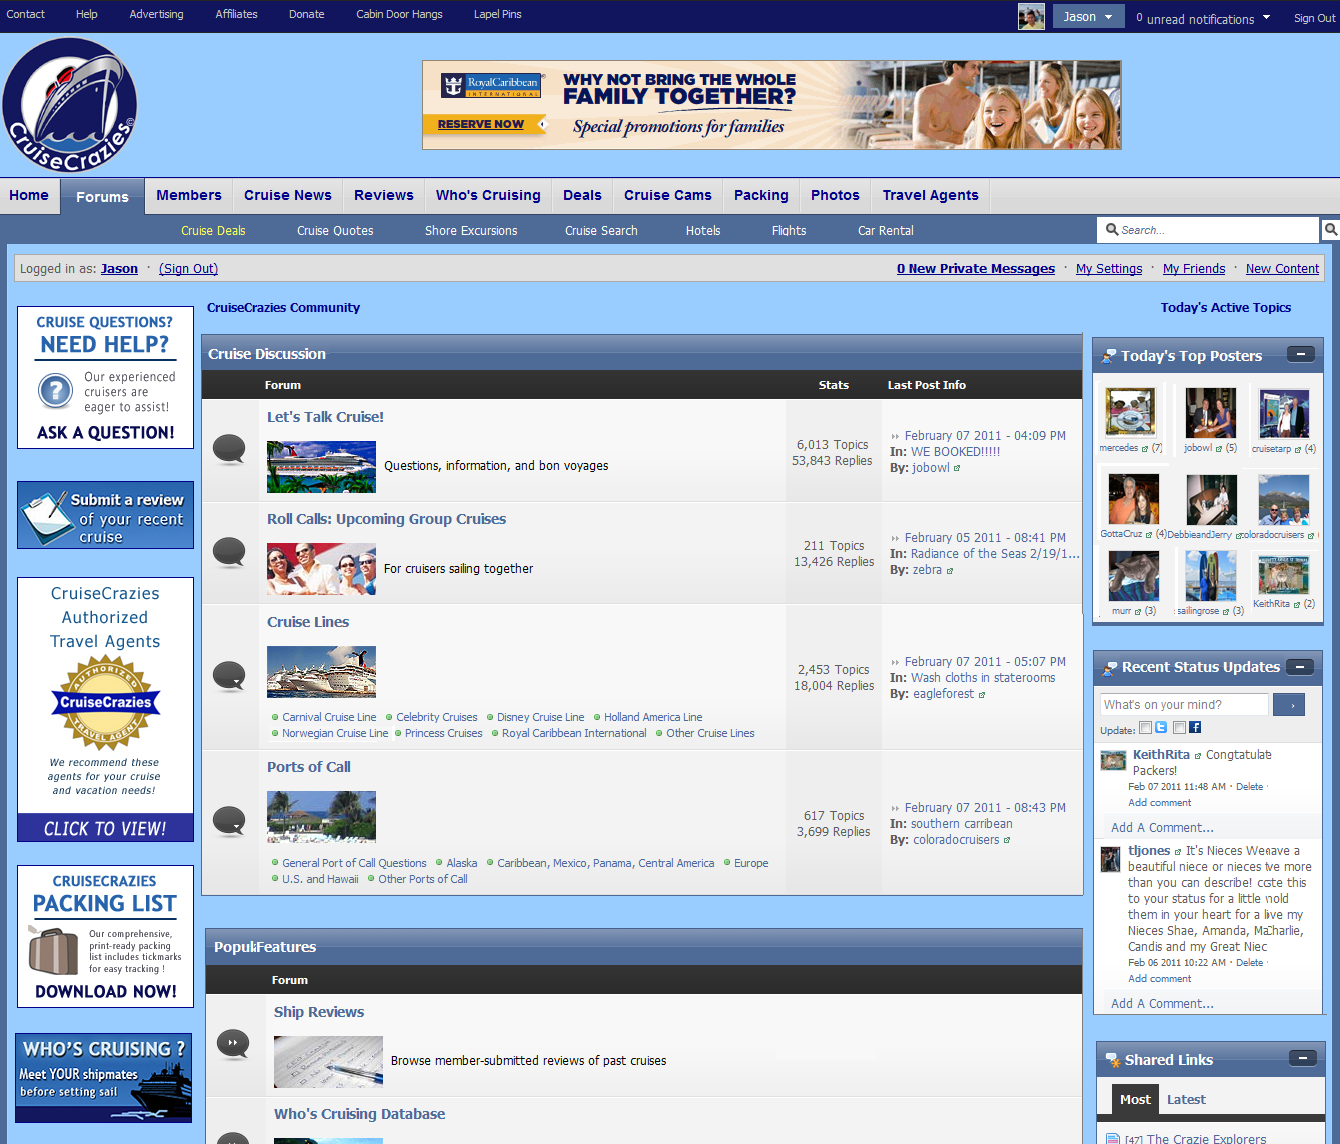Click profile-card icon beside KeithRita status

point(1198,756)
